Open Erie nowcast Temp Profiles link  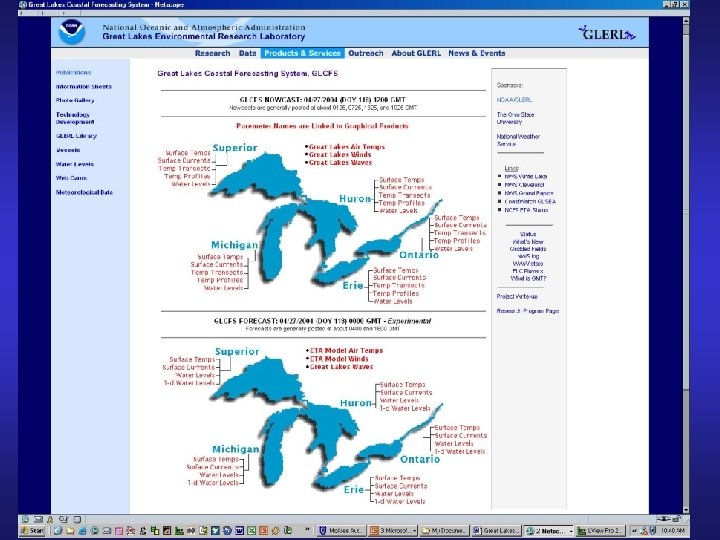coord(396,293)
